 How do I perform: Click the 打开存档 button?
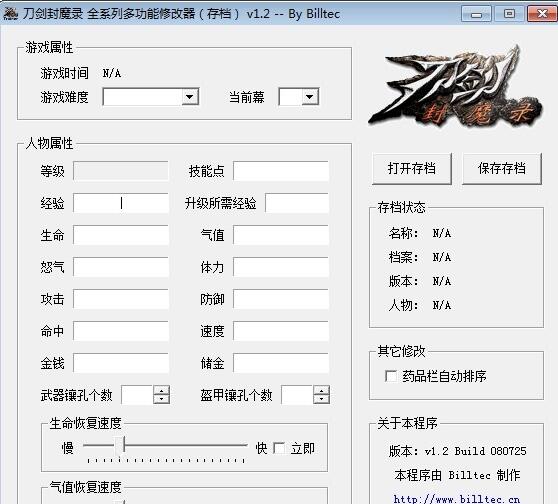point(412,169)
